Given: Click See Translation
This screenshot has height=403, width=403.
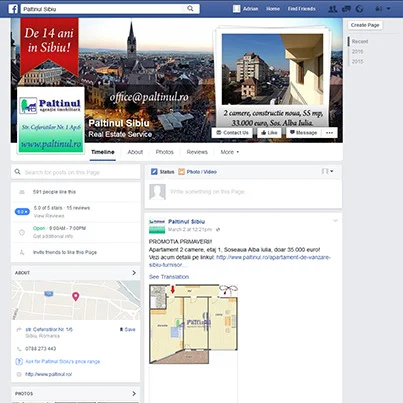Looking at the screenshot, I should click(x=169, y=277).
